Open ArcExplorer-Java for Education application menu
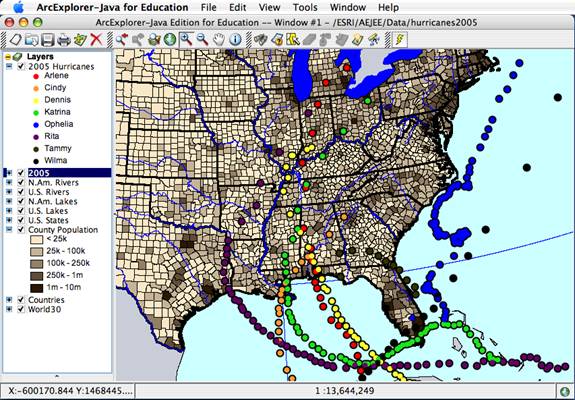Image resolution: width=575 pixels, height=400 pixels. point(112,7)
